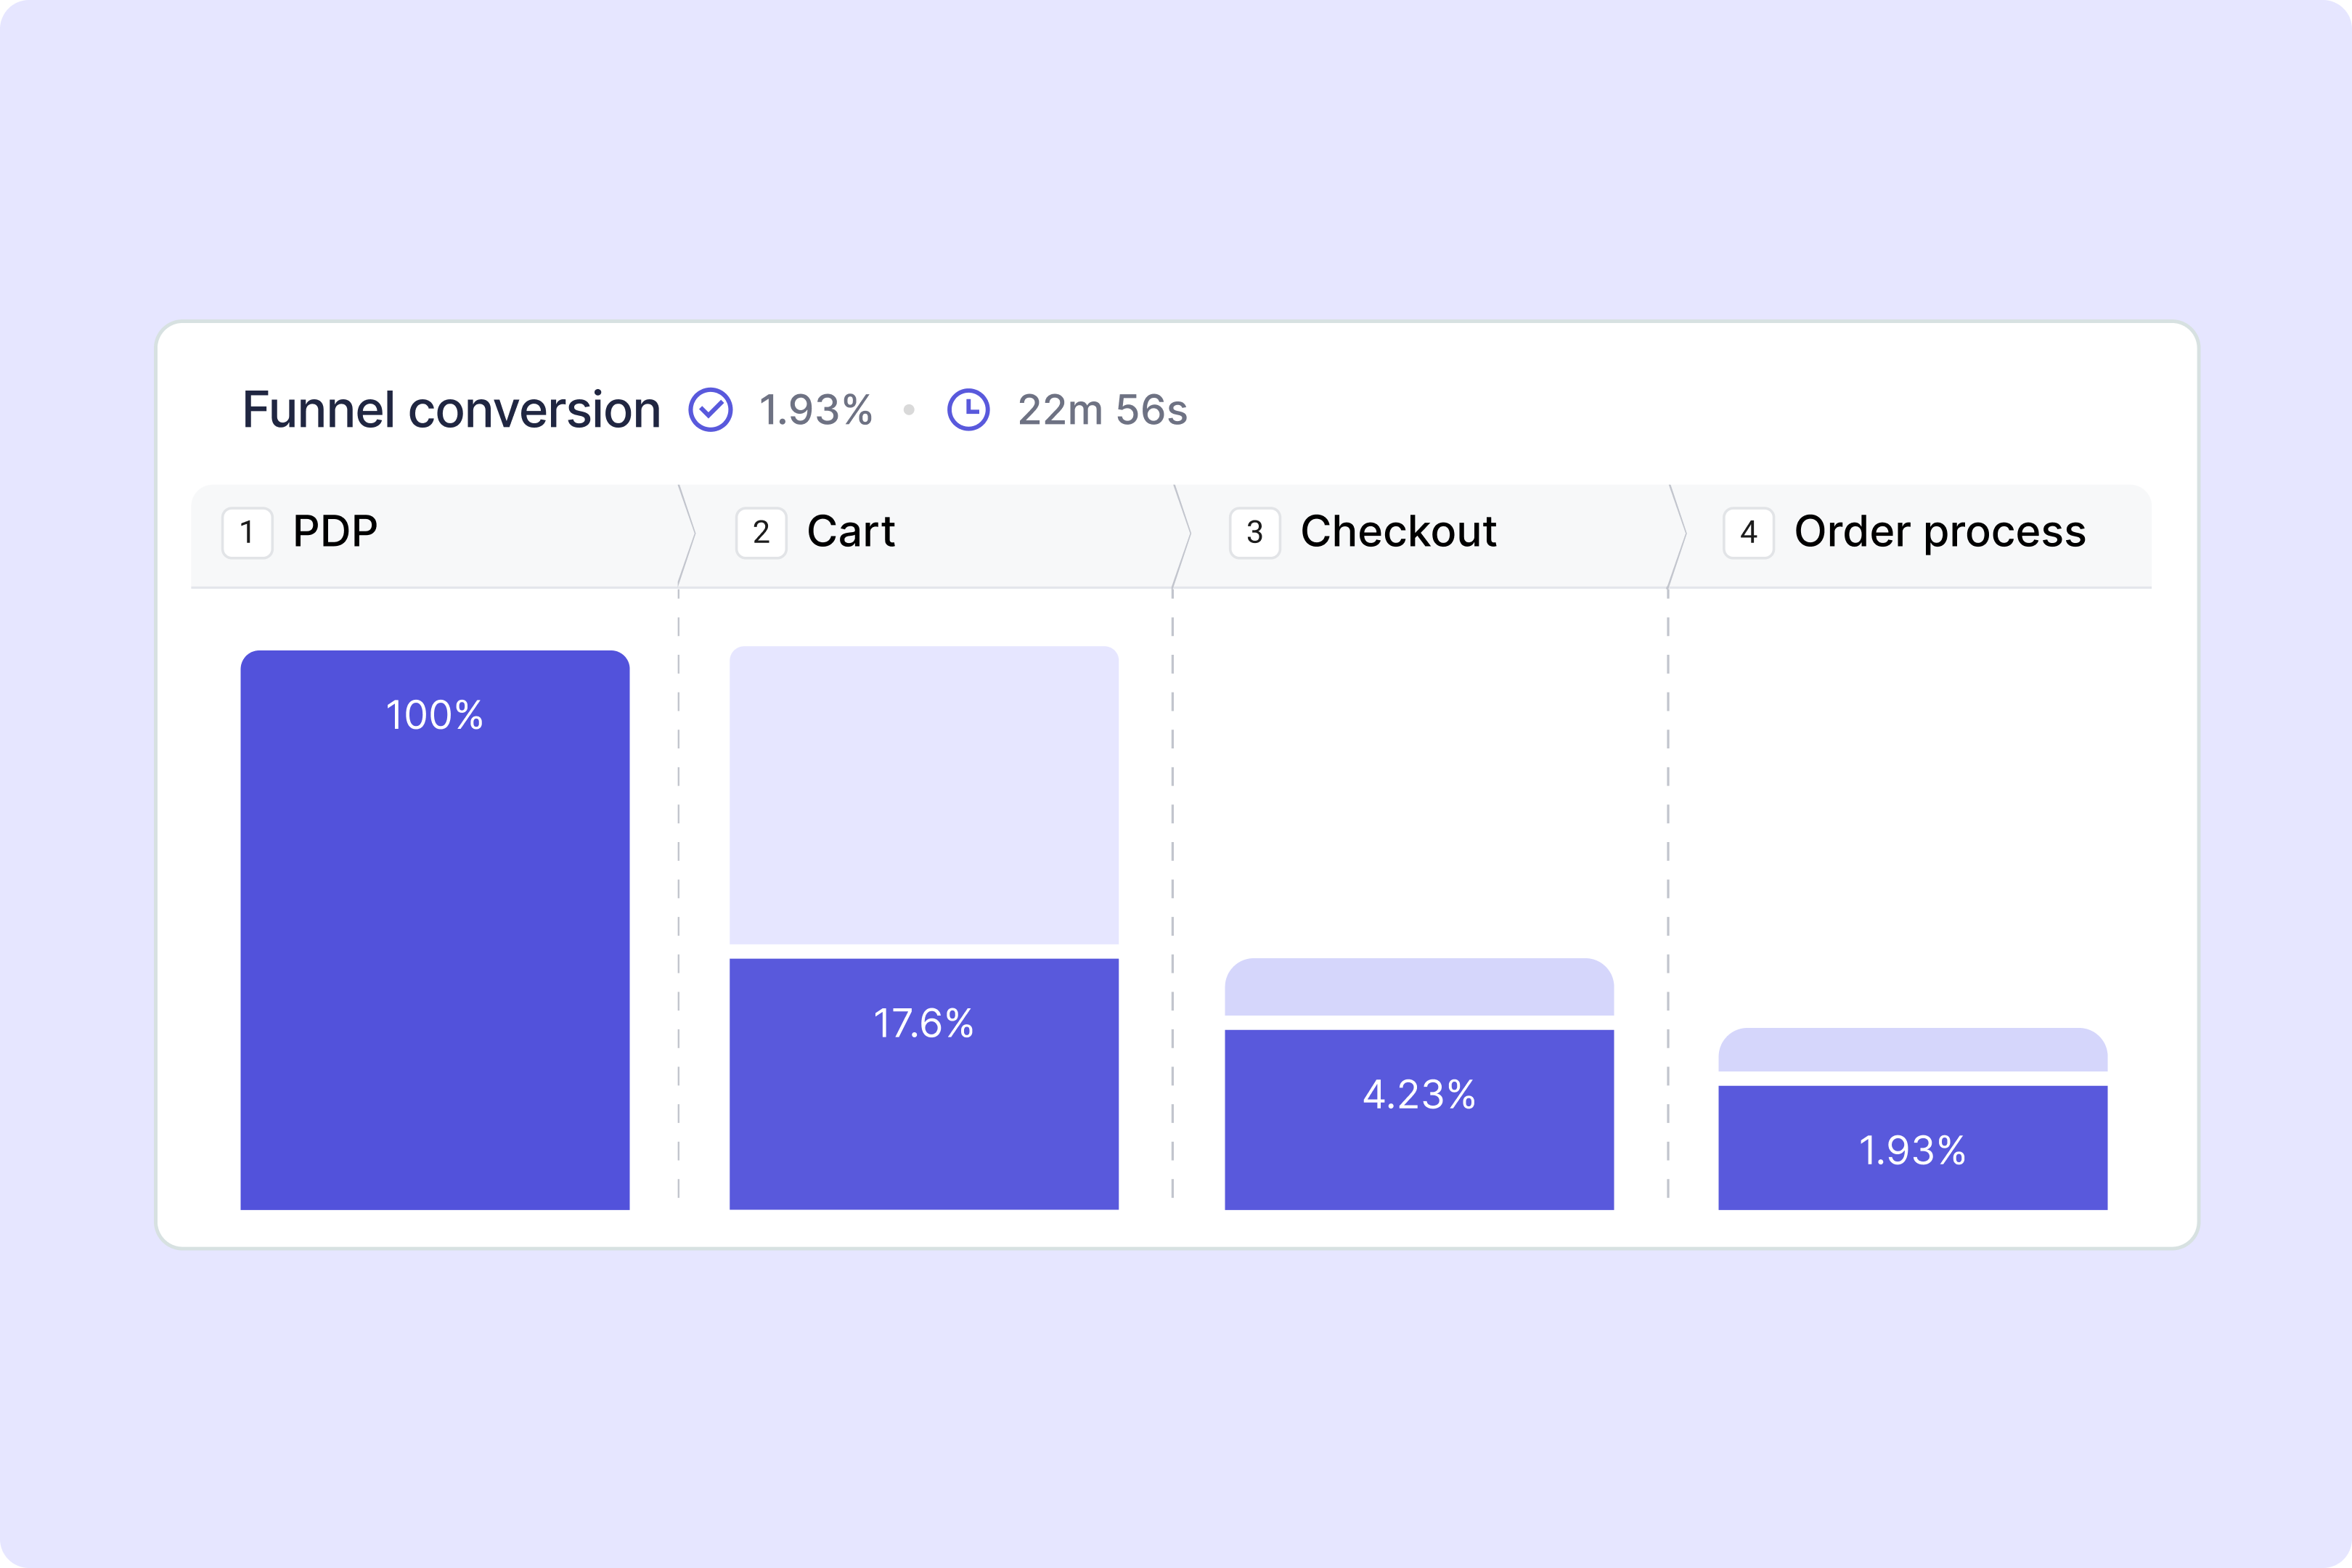Click the 1.93% Order process bar
Image resolution: width=2352 pixels, height=1568 pixels.
click(1913, 1148)
